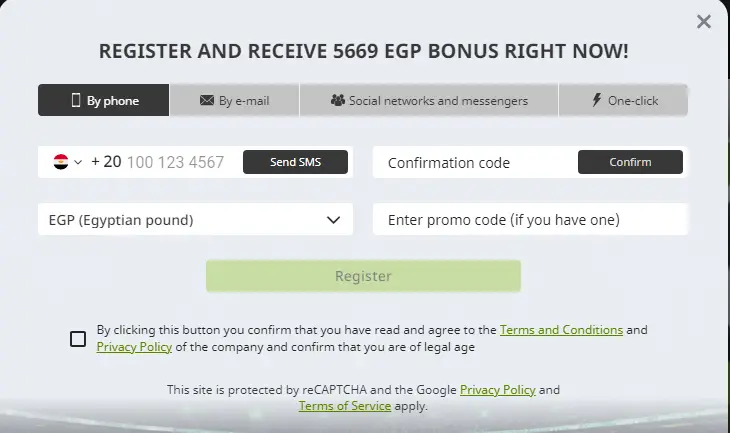Viewport: 730px width, 433px height.
Task: Click the people icon for social networks
Action: click(x=338, y=101)
